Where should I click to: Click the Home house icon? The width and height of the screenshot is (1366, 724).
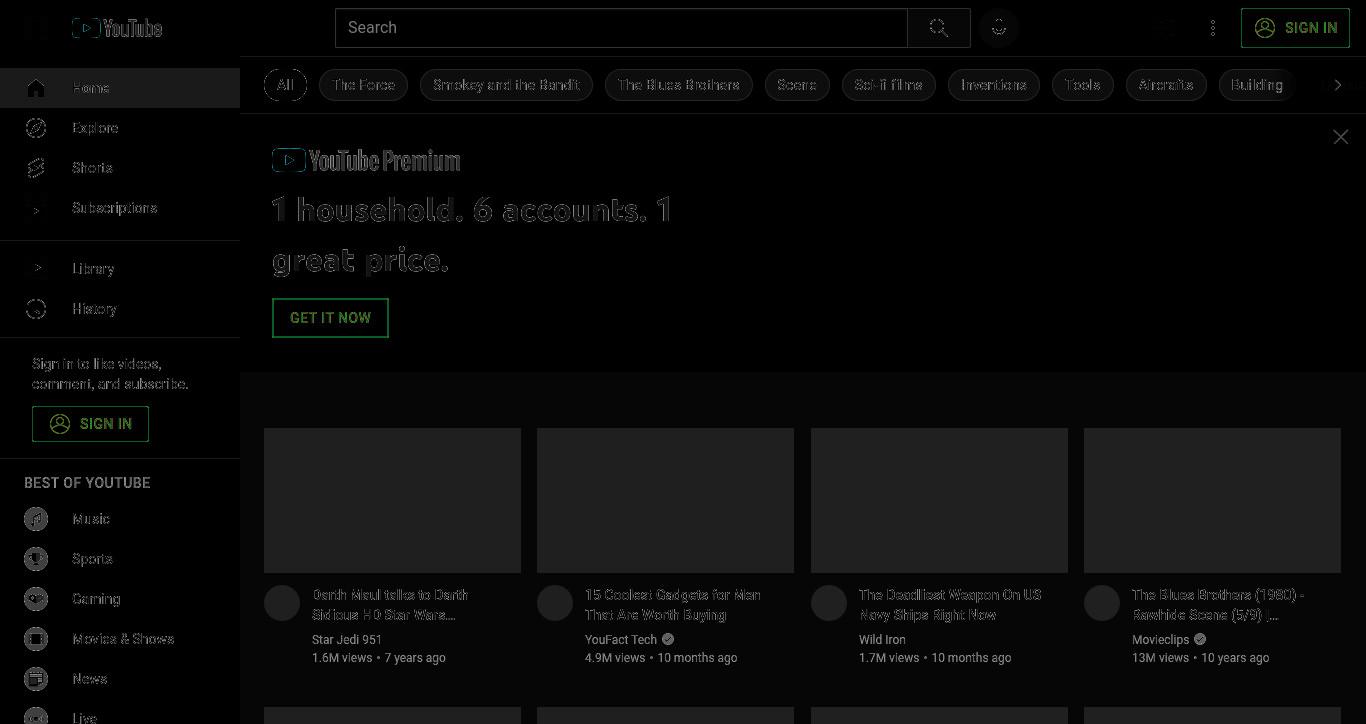click(x=36, y=88)
